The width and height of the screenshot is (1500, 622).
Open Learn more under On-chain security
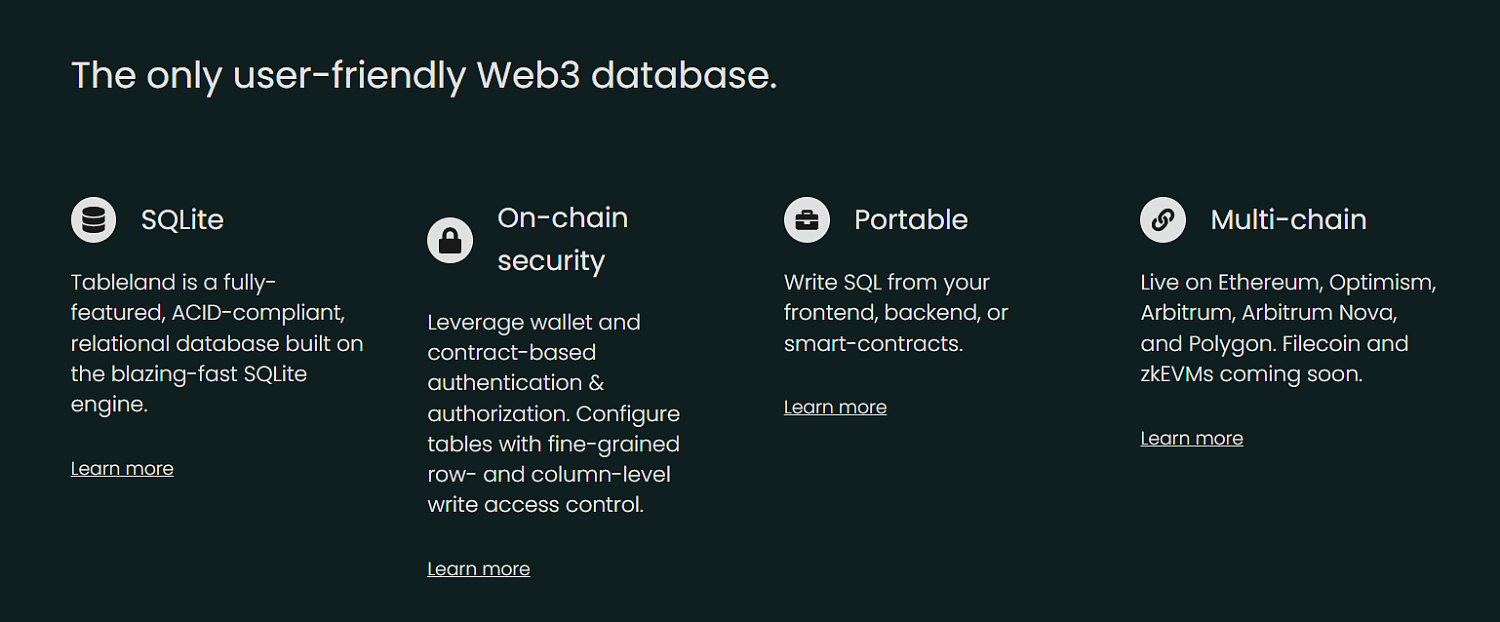pos(478,569)
